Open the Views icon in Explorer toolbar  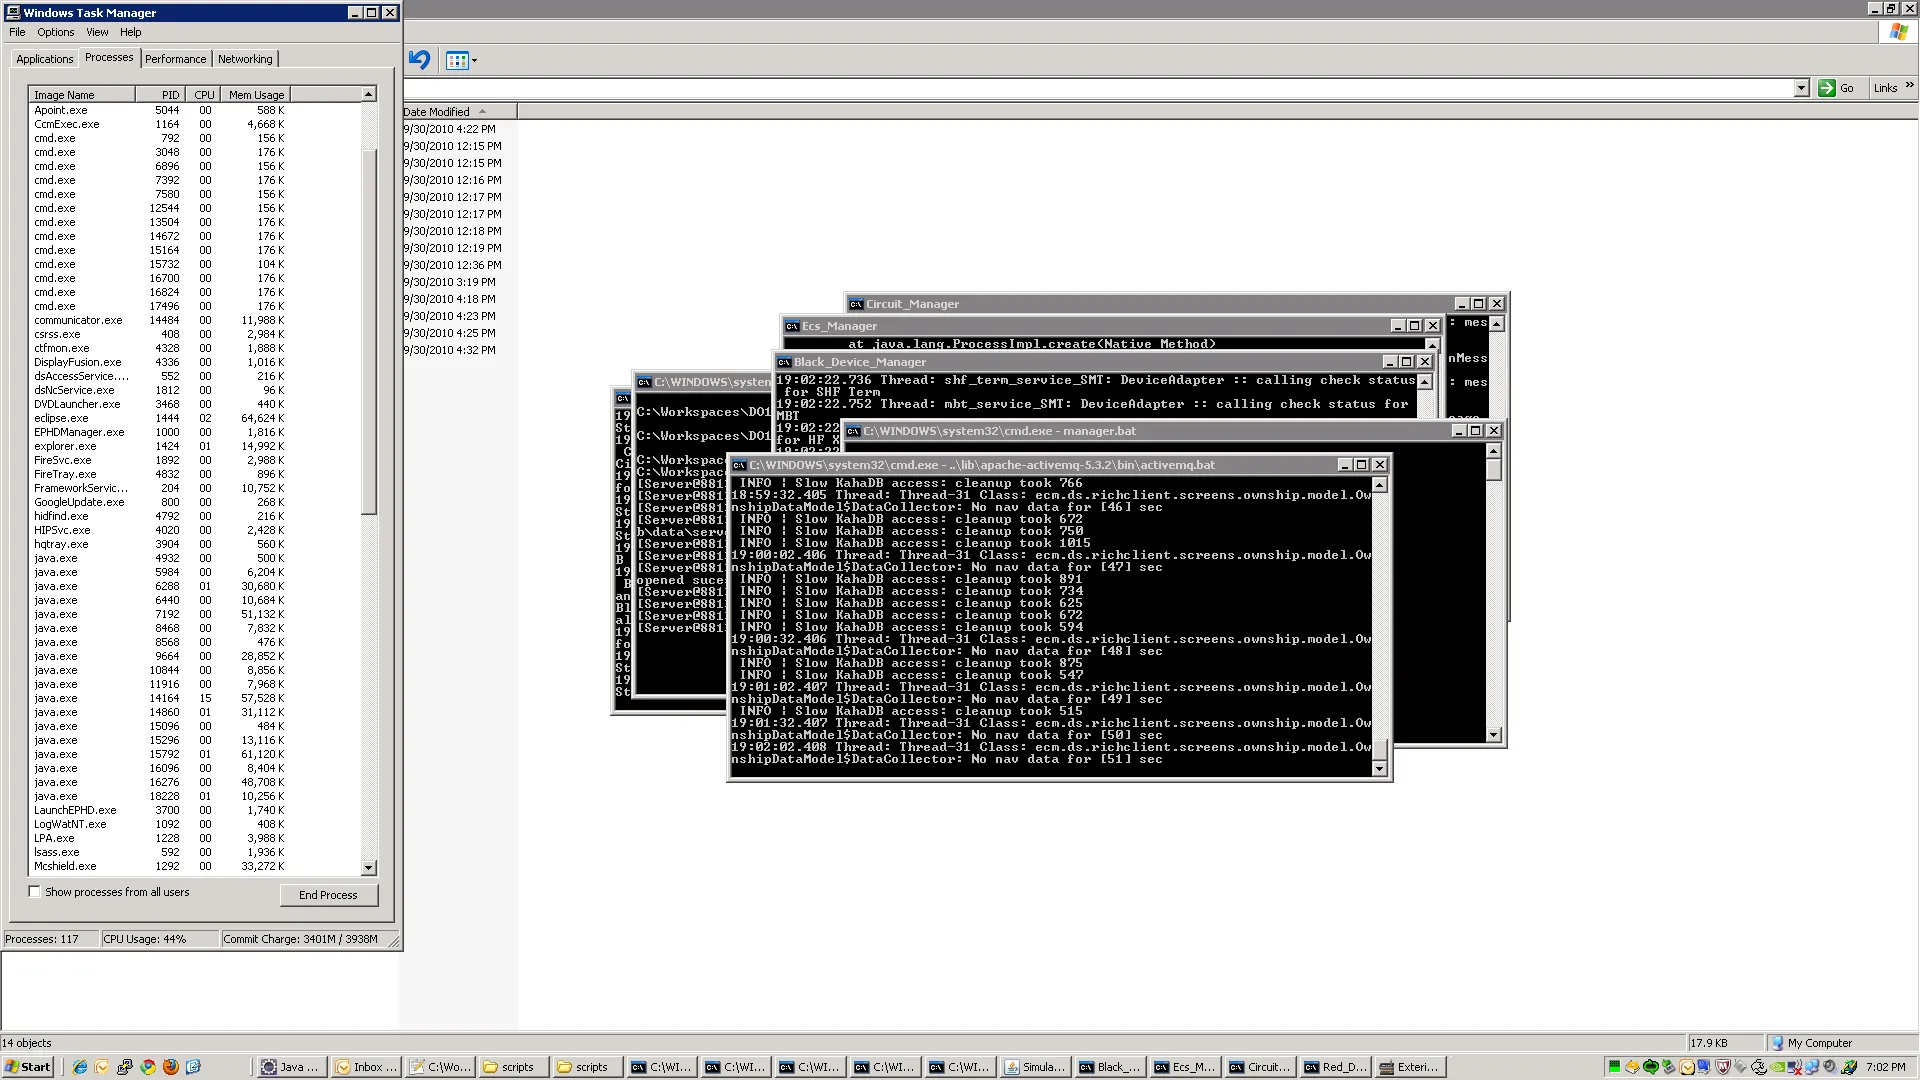pyautogui.click(x=457, y=60)
